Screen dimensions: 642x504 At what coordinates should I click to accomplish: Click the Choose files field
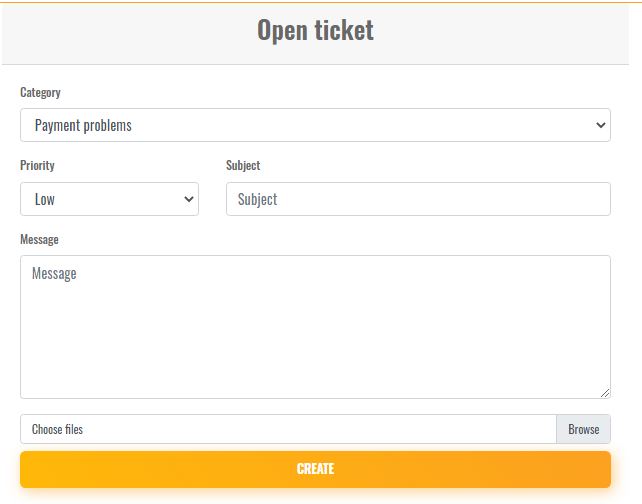[288, 429]
